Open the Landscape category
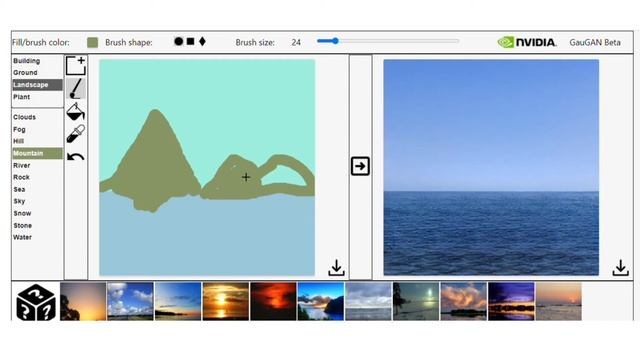Viewport: 640px width, 360px height. (37, 85)
